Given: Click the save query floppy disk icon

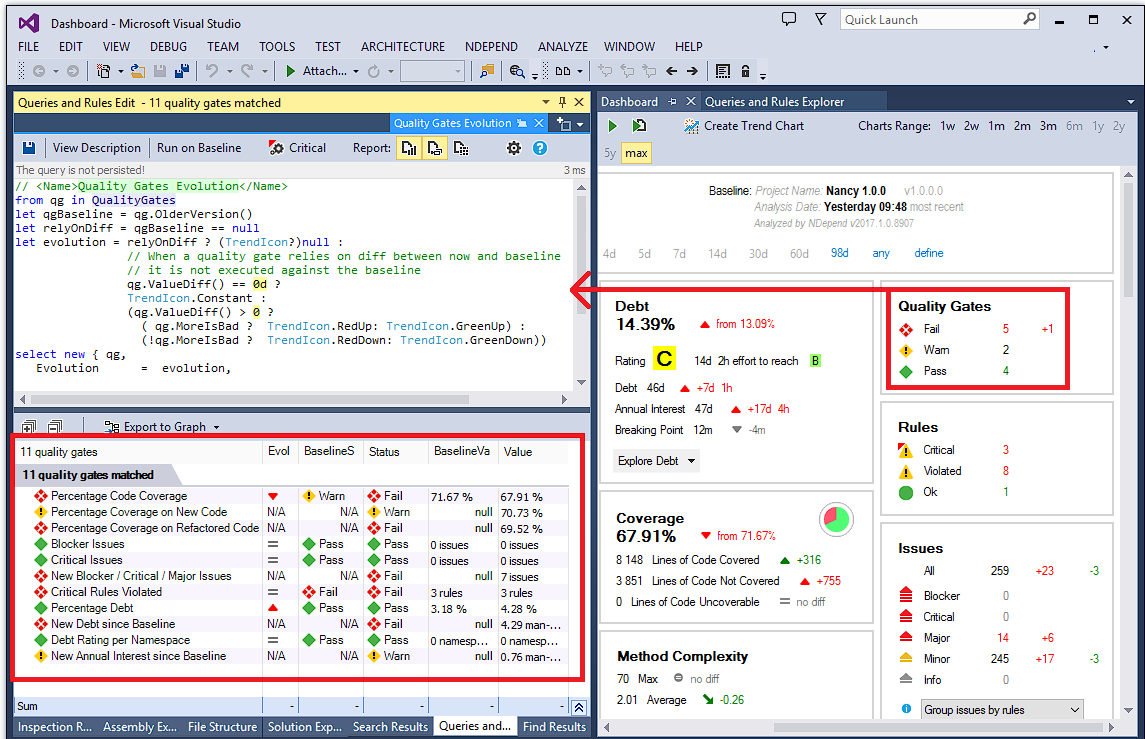Looking at the screenshot, I should click(x=28, y=148).
